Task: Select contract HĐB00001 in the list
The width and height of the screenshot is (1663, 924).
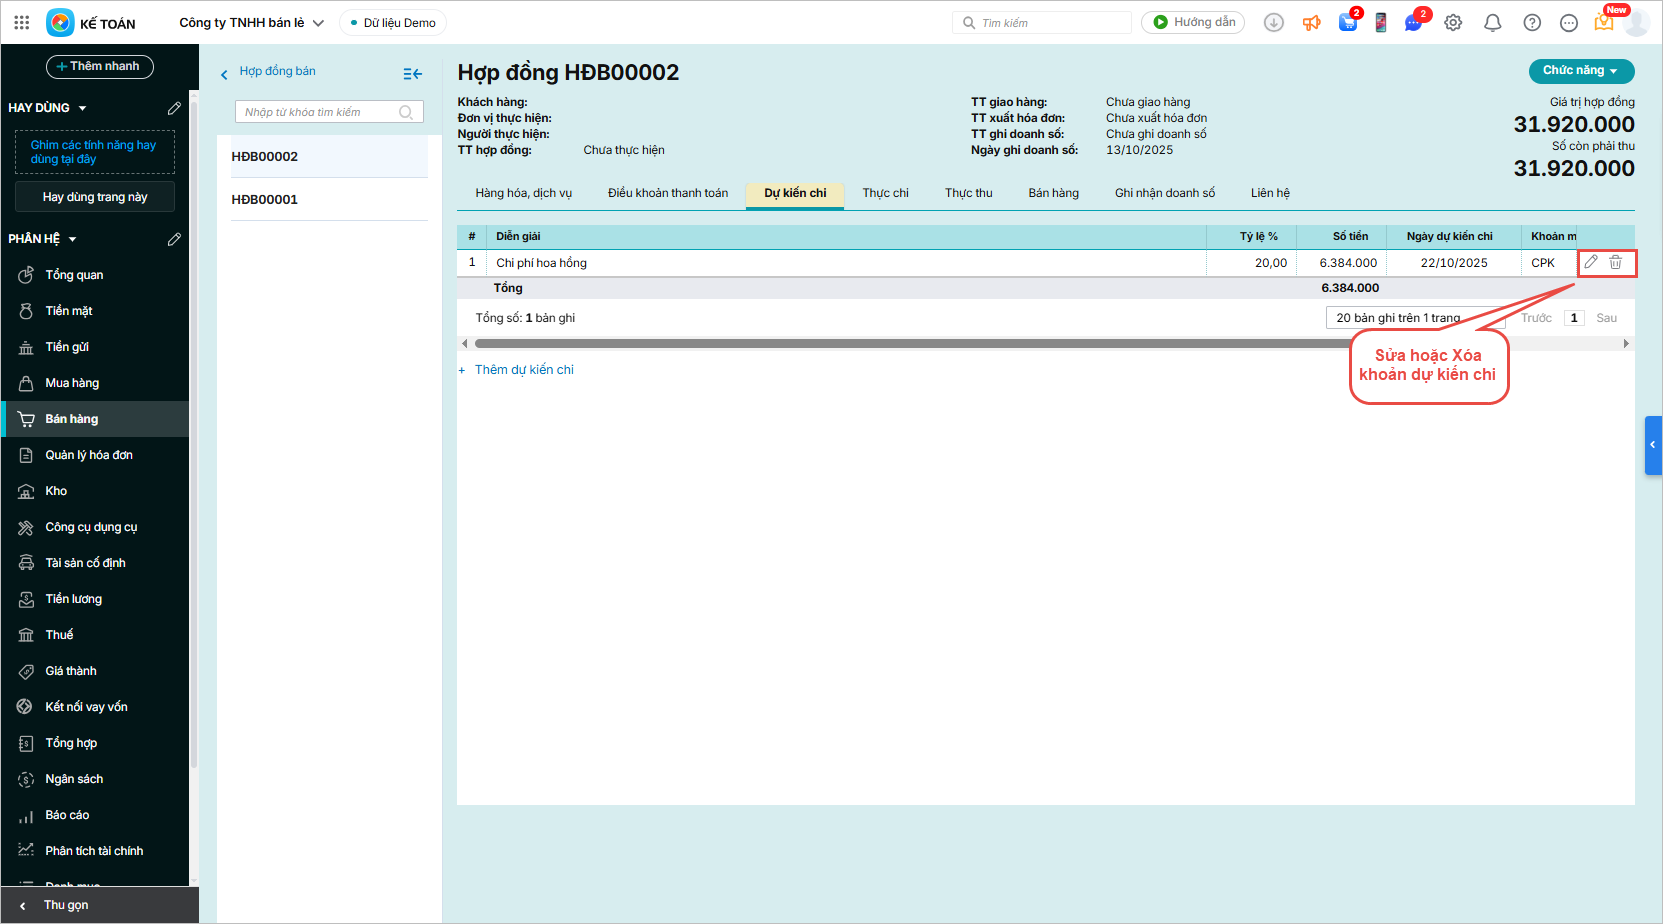Action: click(265, 199)
